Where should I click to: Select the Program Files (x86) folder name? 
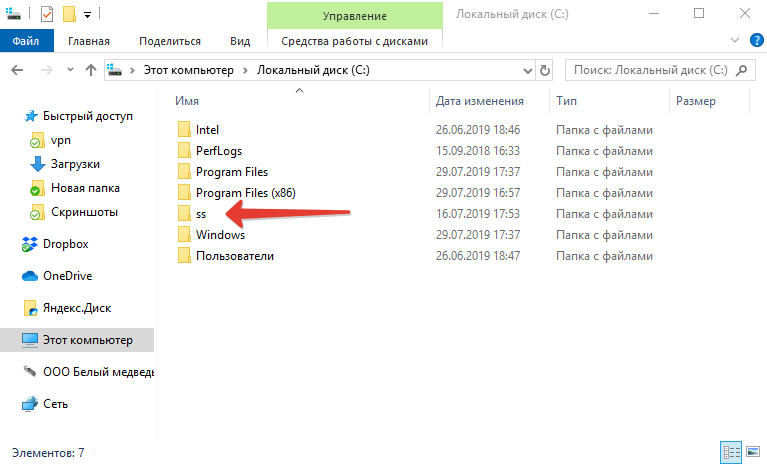pos(246,193)
